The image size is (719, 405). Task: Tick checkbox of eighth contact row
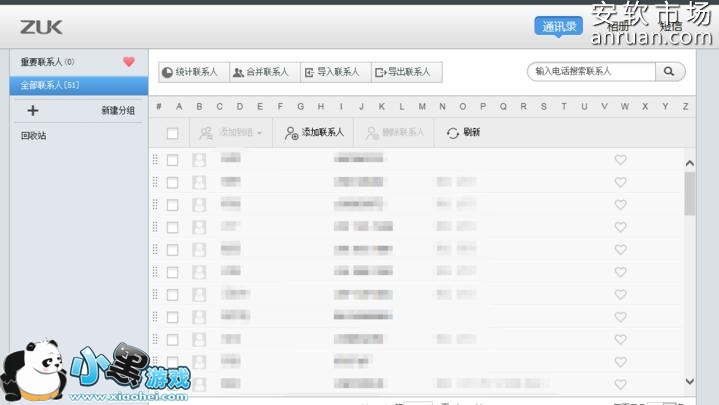(172, 317)
